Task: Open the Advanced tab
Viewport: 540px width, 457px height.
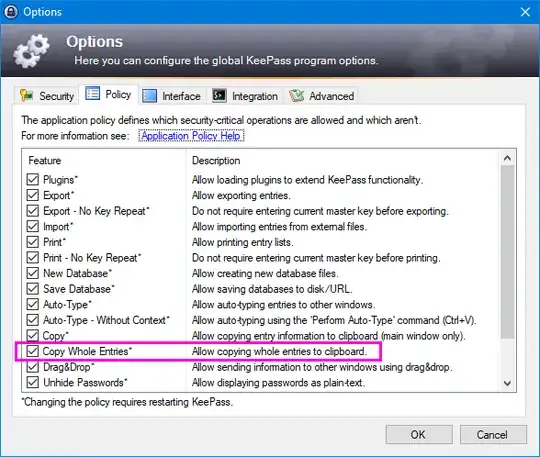Action: click(x=322, y=96)
